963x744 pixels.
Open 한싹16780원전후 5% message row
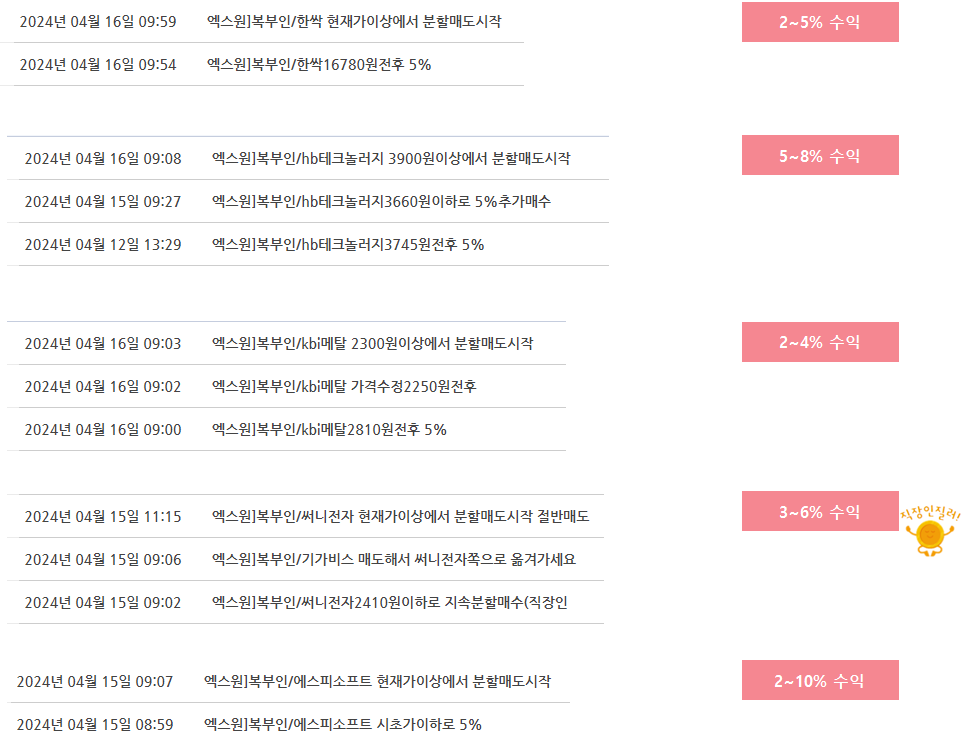268,65
